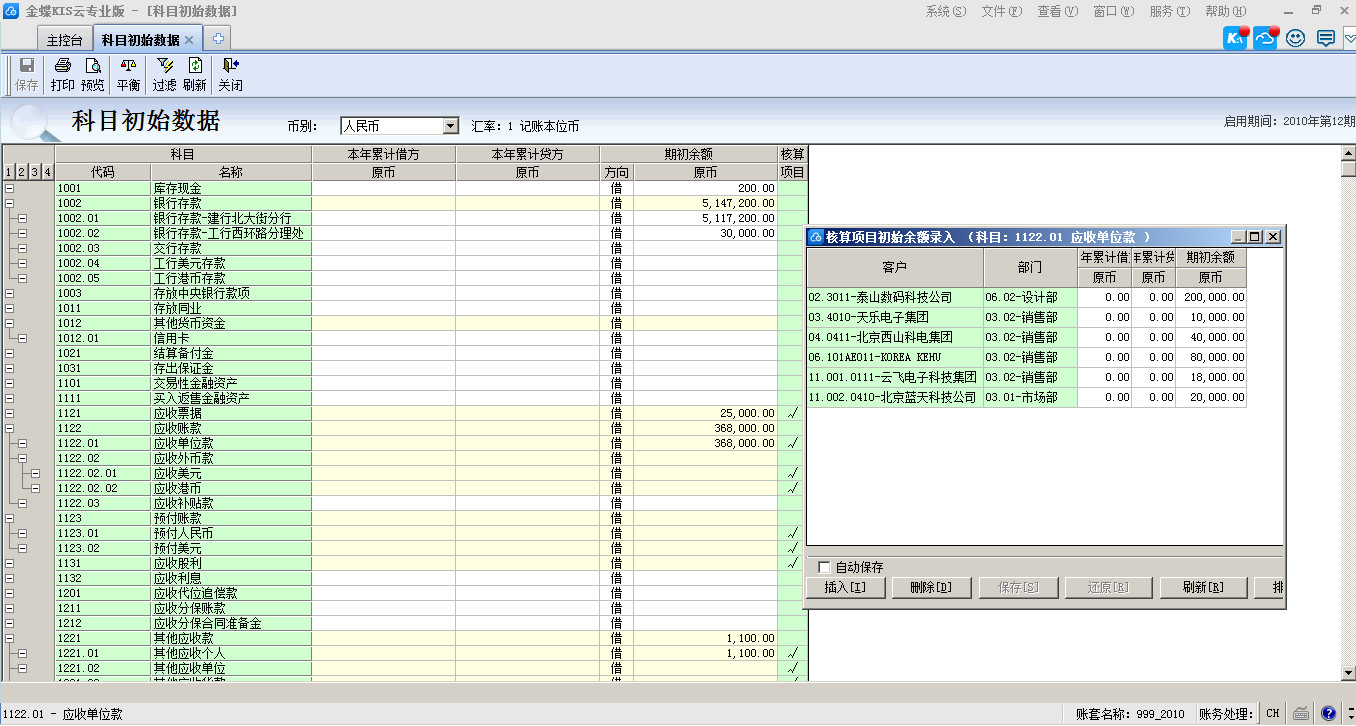
Task: Click the 插入[I] button
Action: coord(845,588)
